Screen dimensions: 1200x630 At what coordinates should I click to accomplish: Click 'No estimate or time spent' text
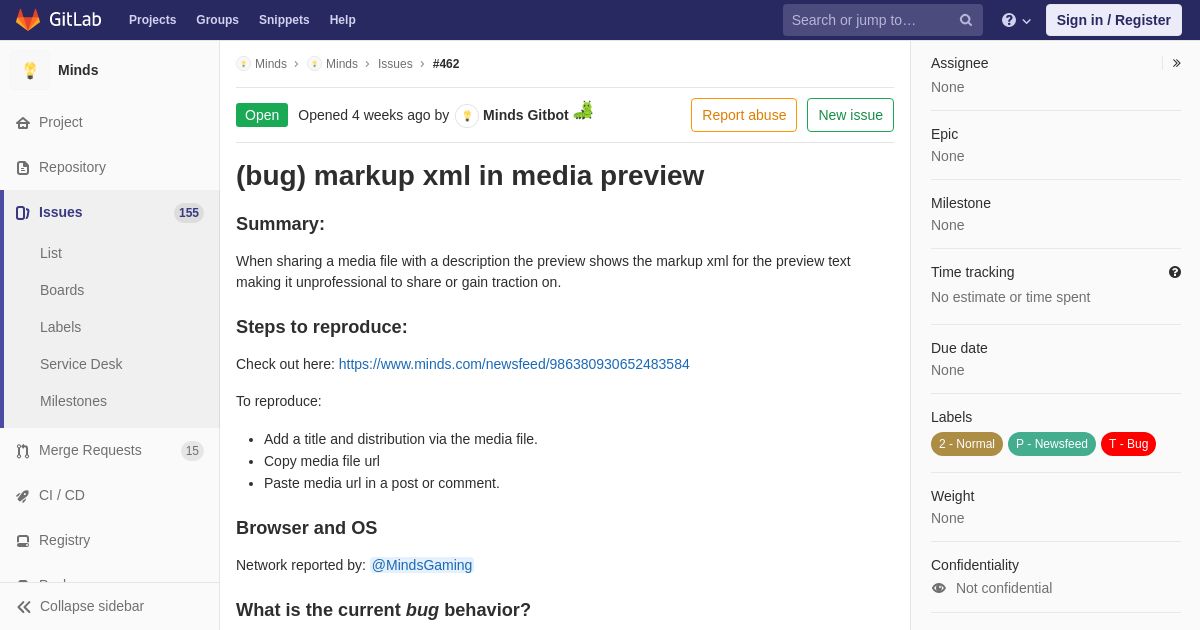pyautogui.click(x=1010, y=297)
